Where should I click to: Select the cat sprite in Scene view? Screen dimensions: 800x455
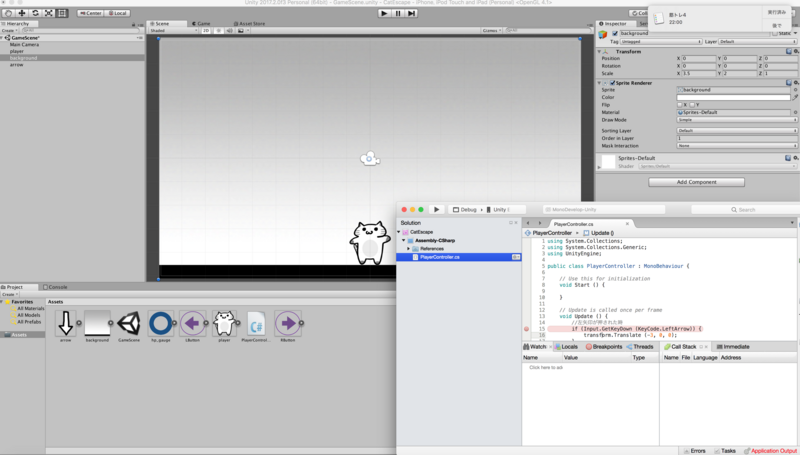[369, 243]
